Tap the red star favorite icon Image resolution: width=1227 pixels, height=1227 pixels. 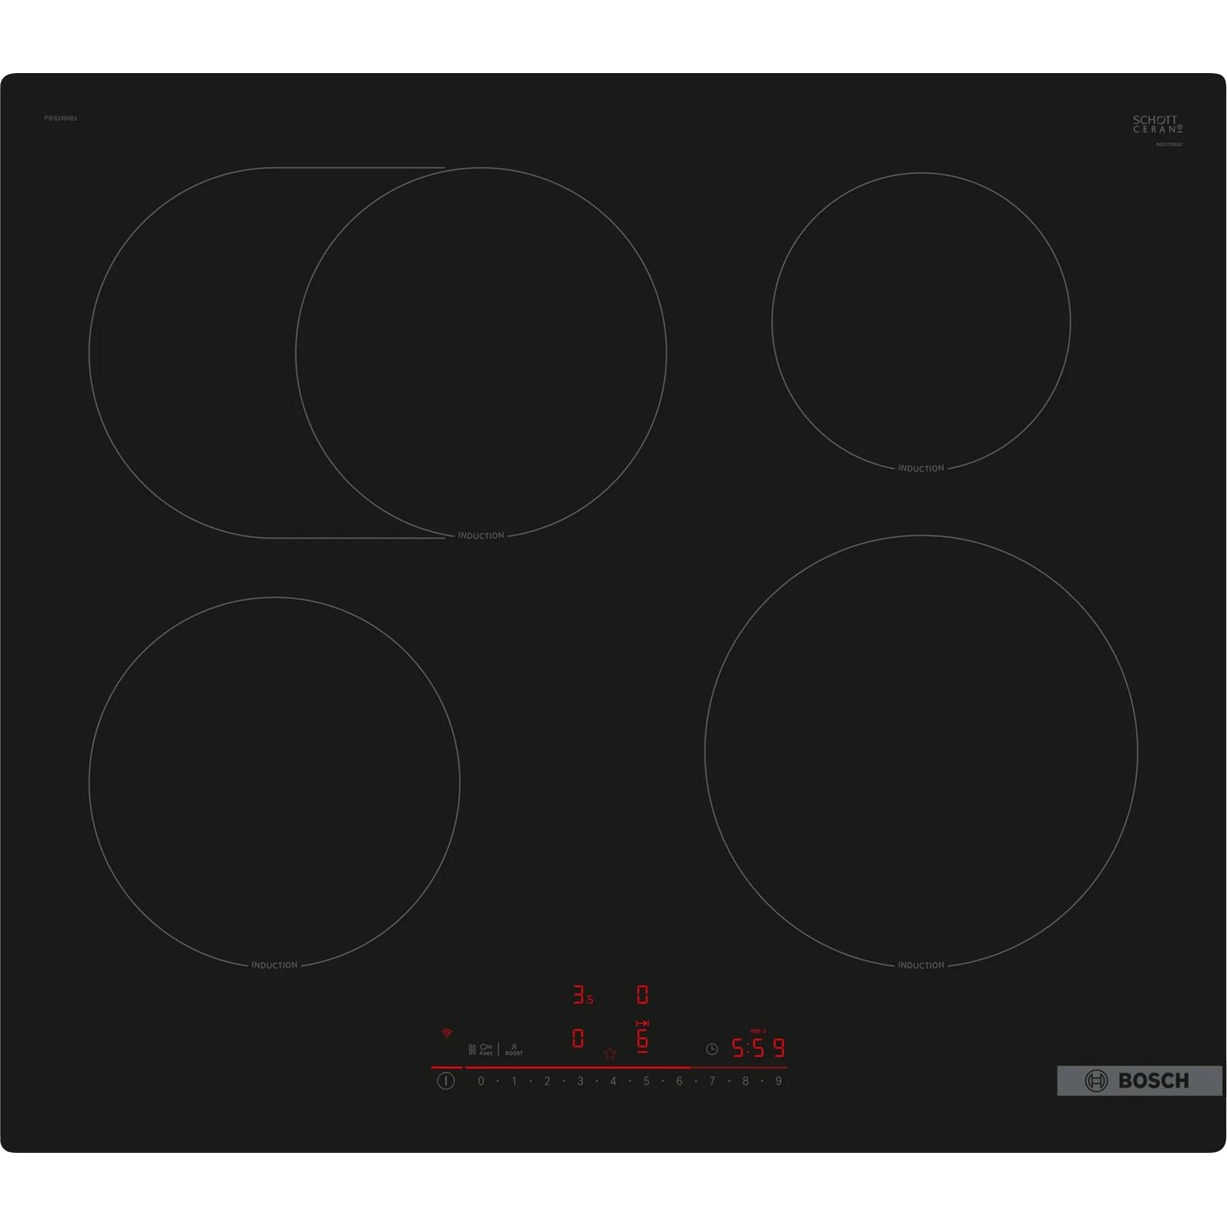610,1053
